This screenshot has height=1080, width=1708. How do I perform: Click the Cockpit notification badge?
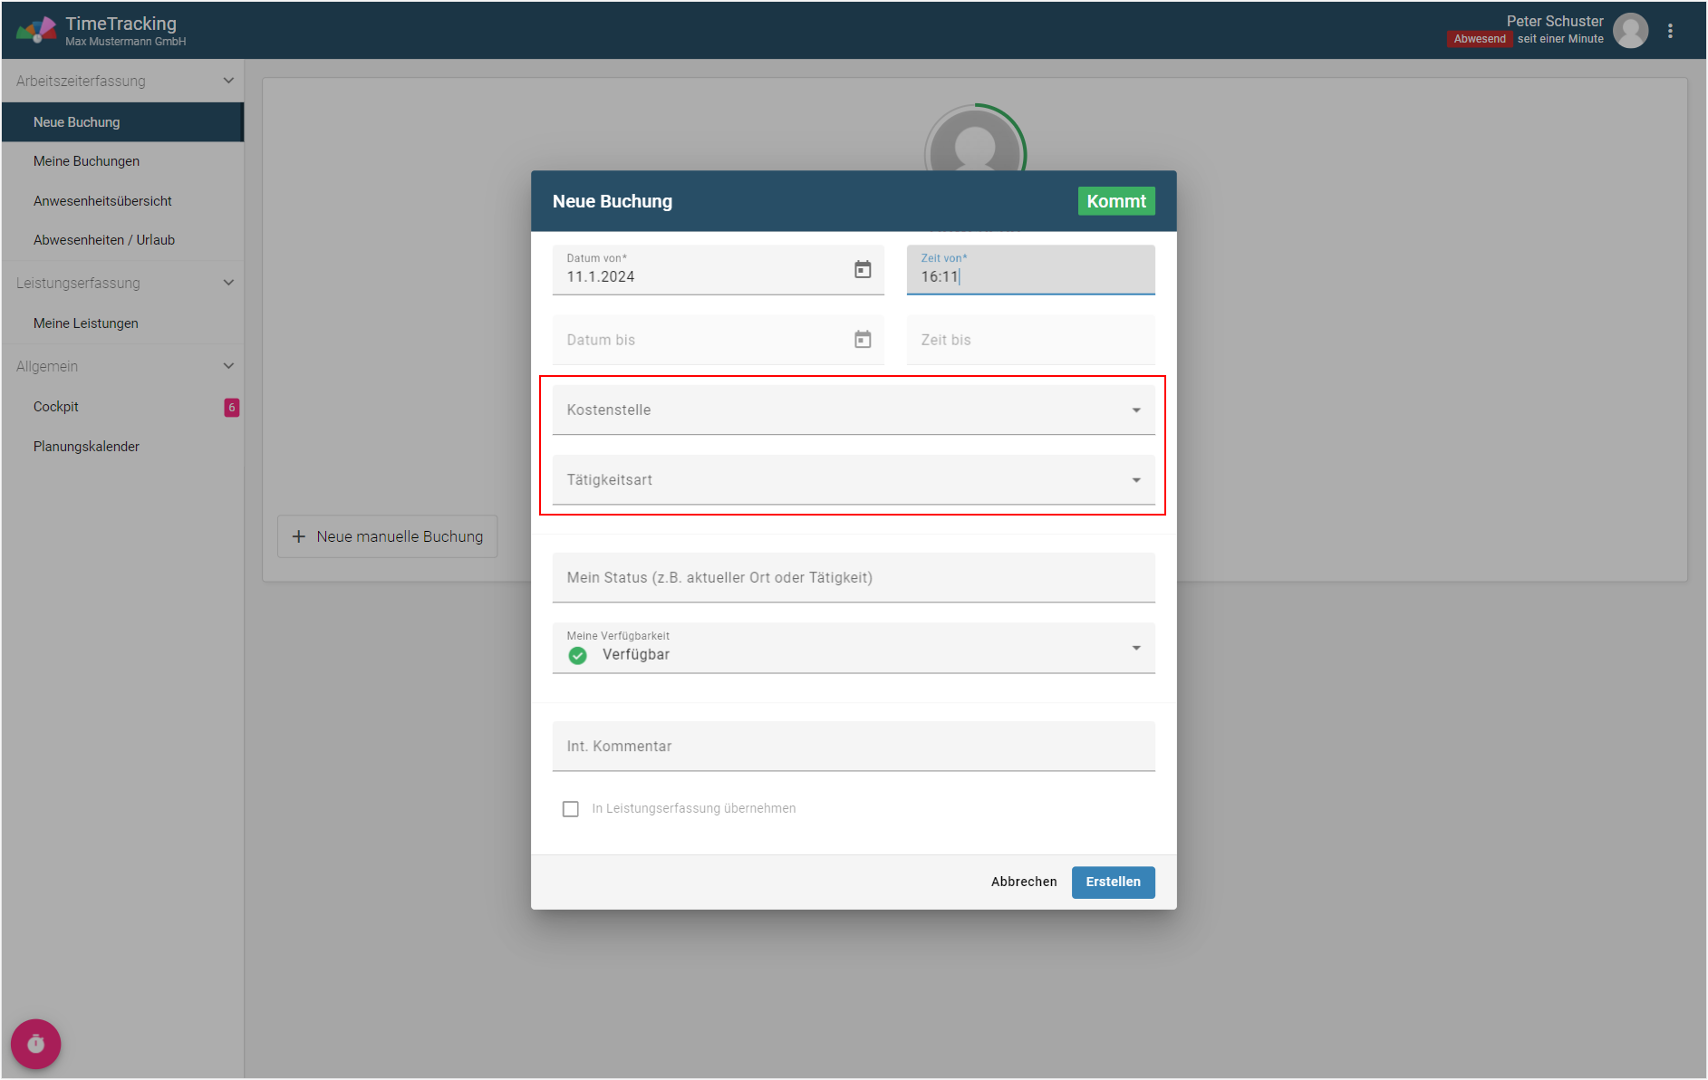tap(231, 407)
